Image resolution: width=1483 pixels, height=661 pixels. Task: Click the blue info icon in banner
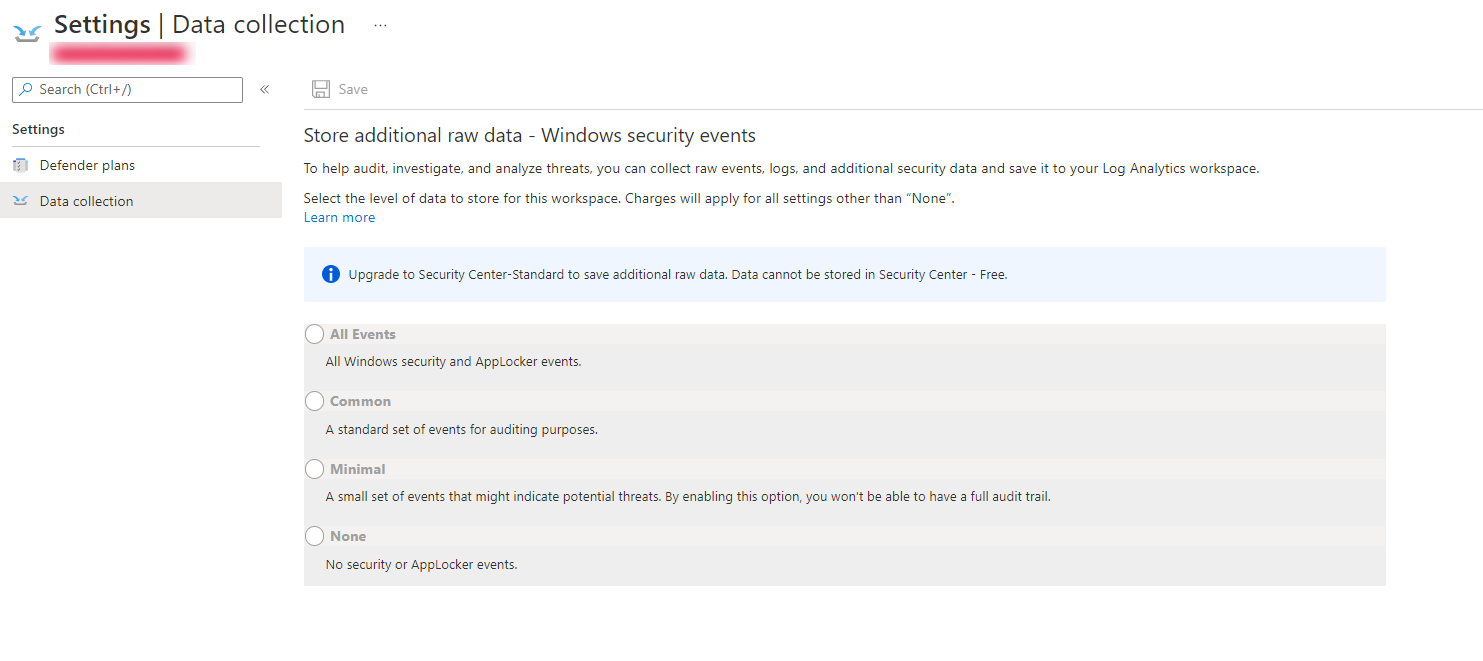(x=331, y=274)
